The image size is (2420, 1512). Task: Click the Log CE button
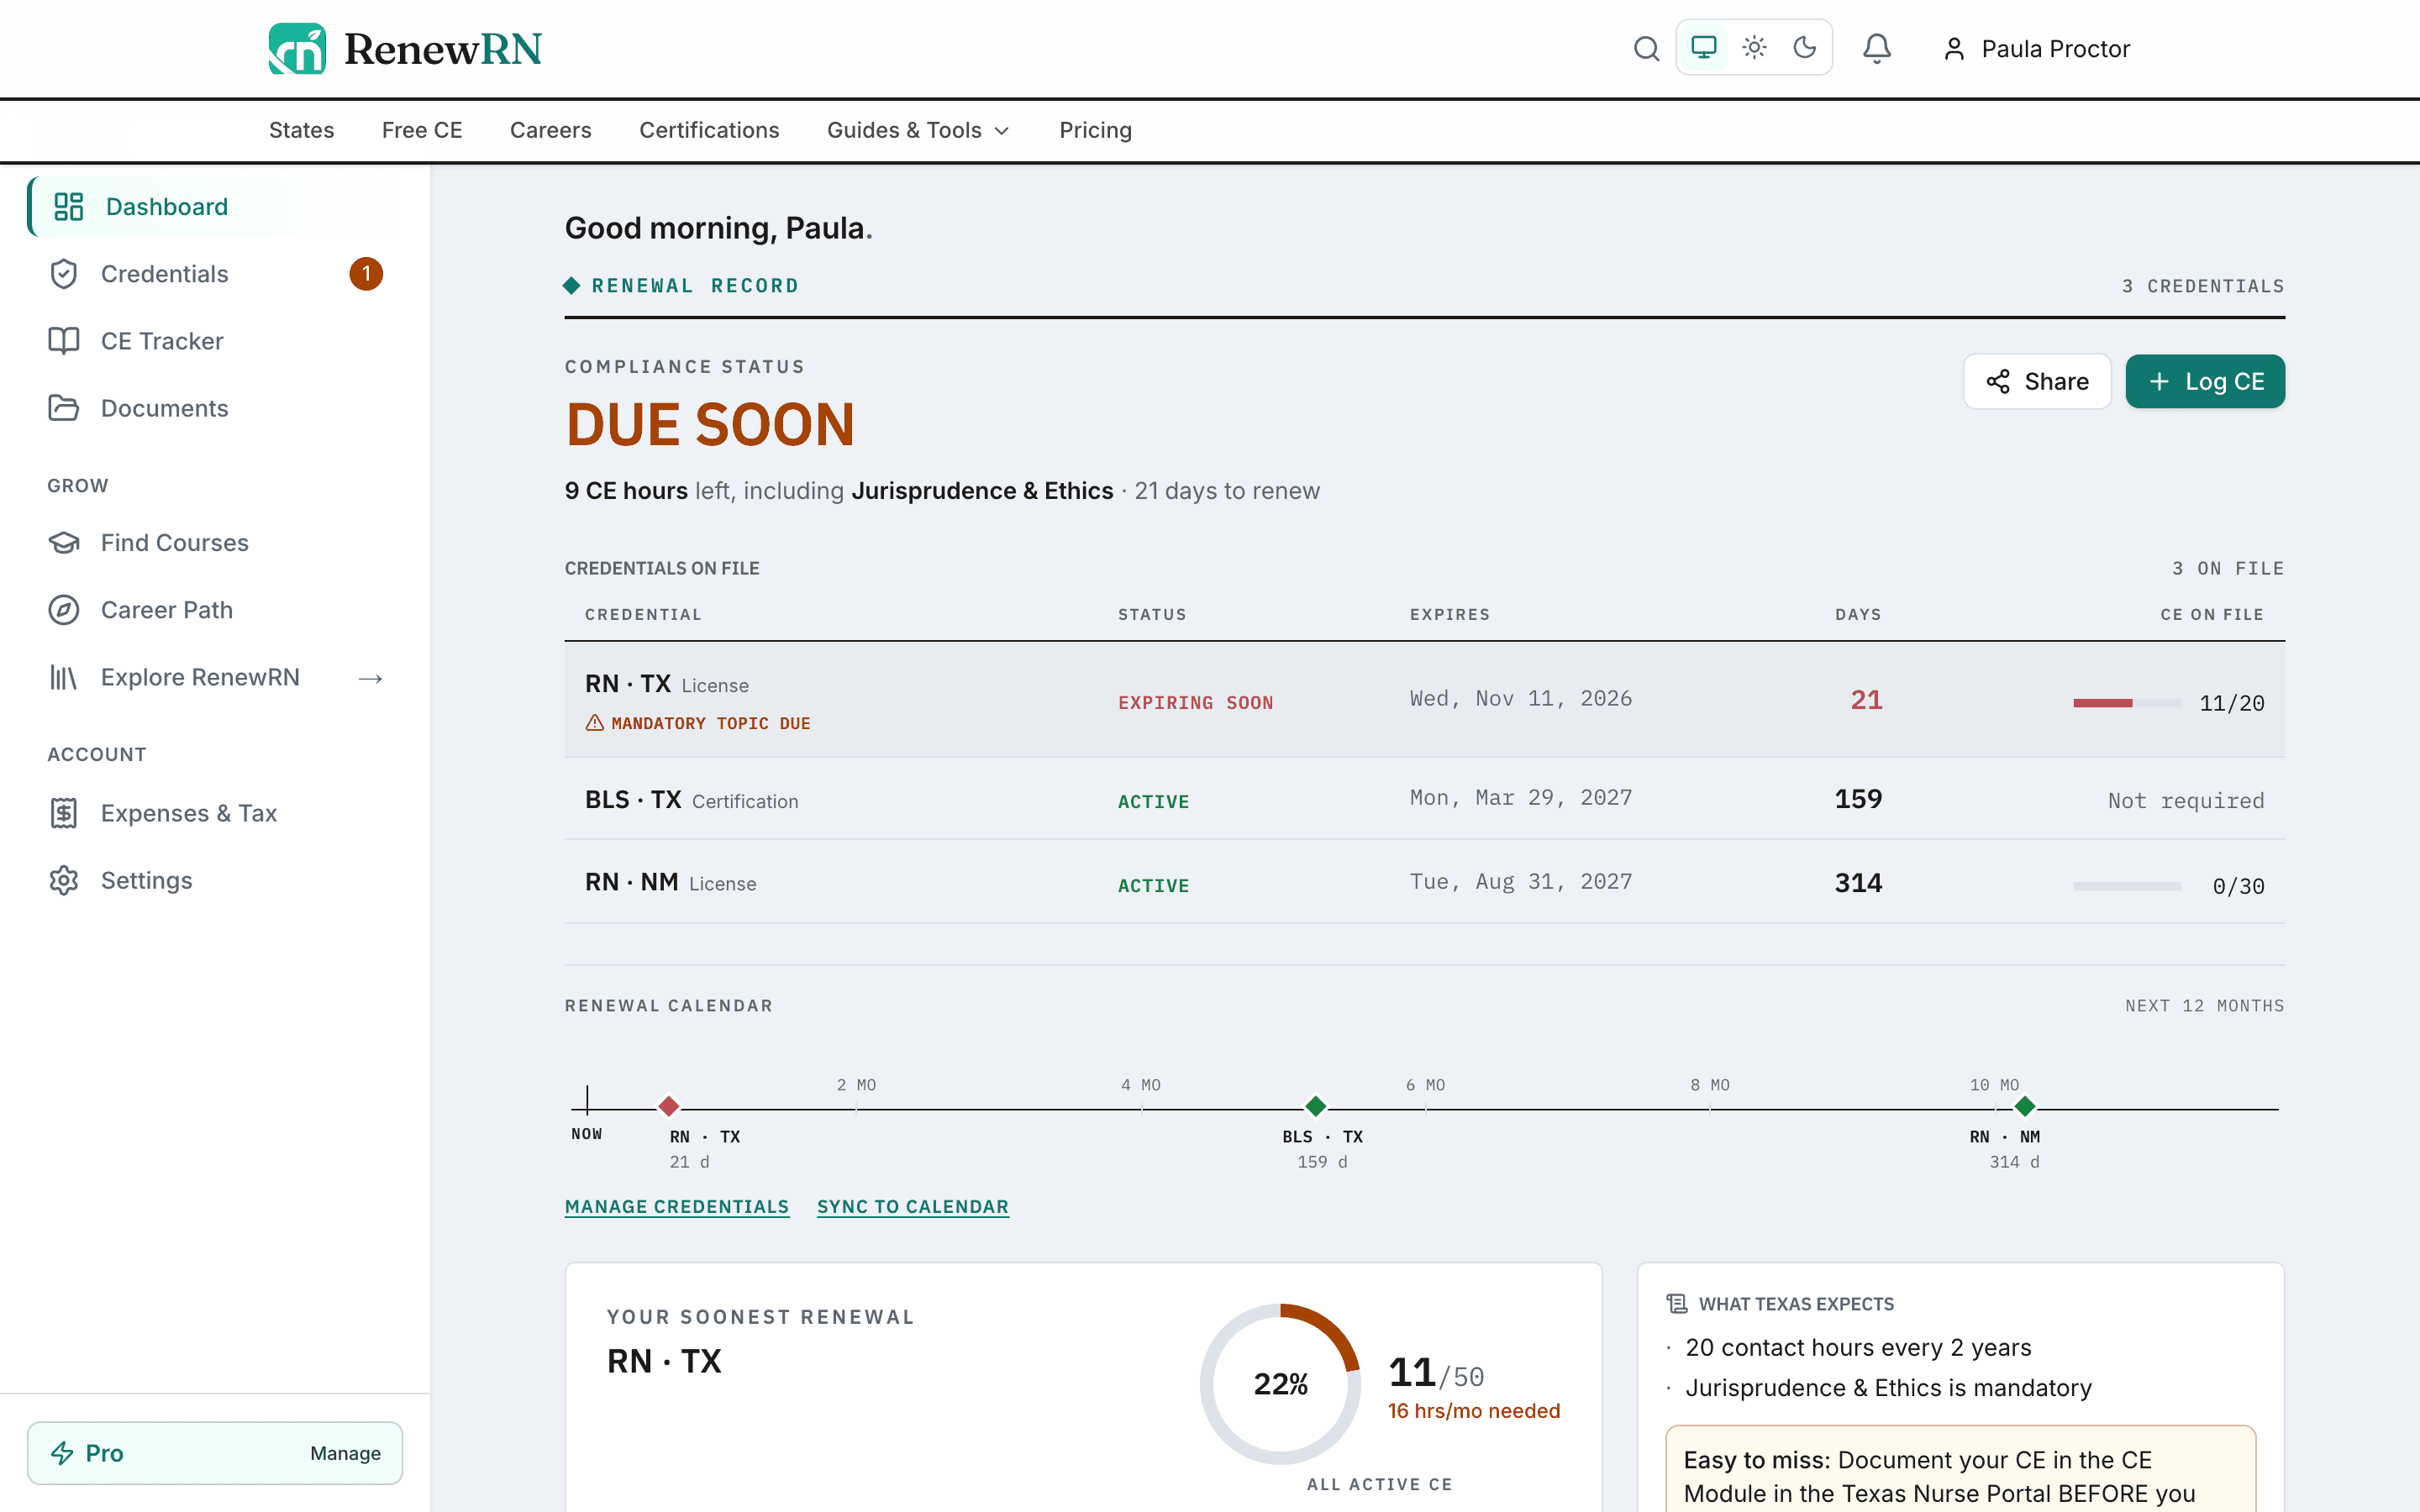(2205, 381)
